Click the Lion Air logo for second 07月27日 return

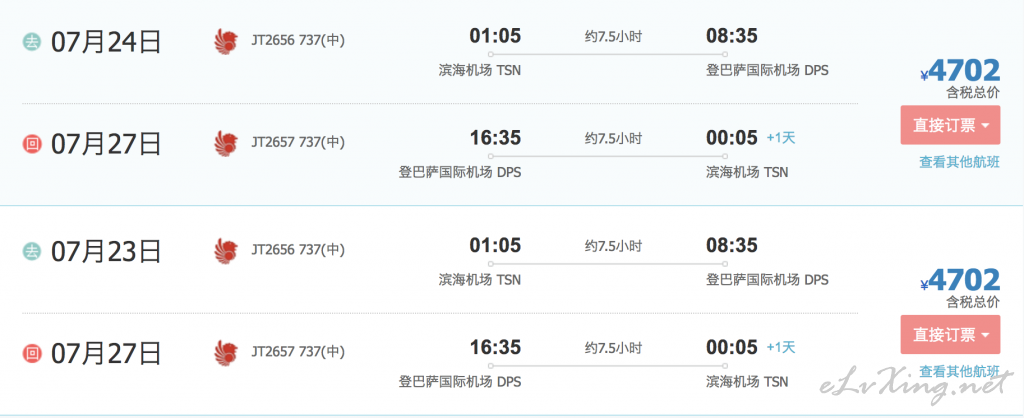coord(226,352)
